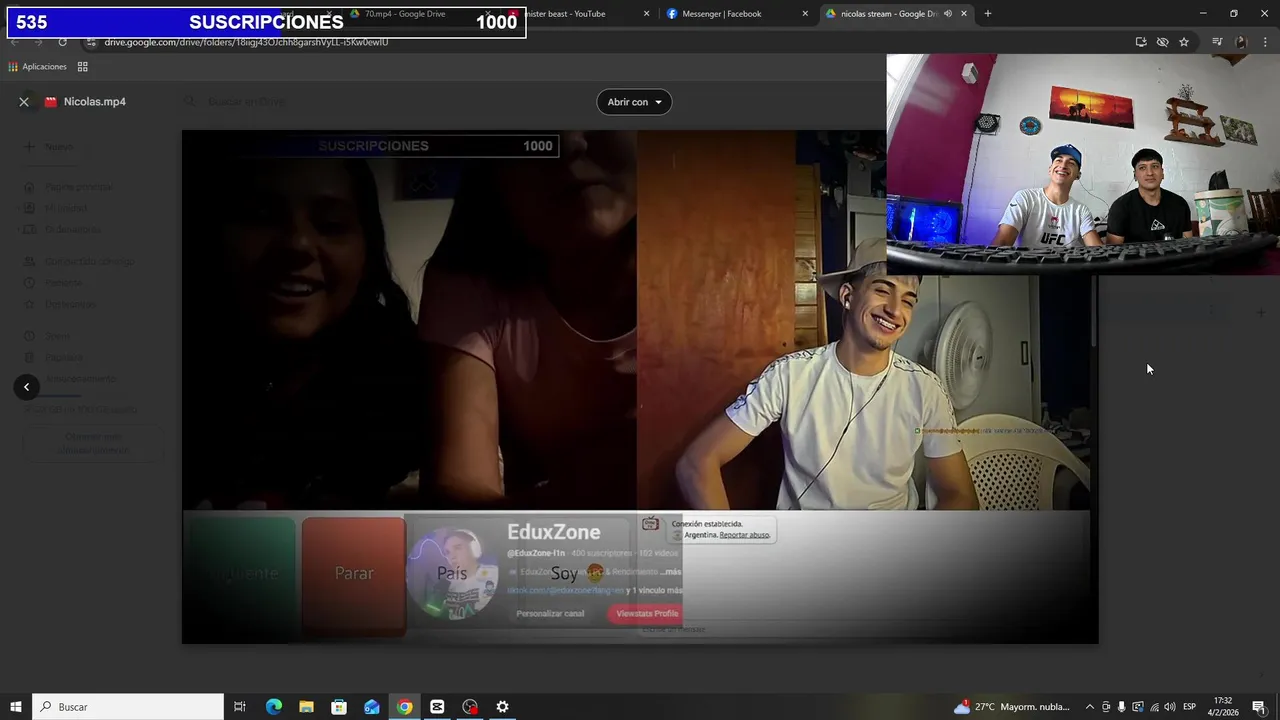Minimize the Chrome window
Viewport: 1280px width, 720px height.
(1203, 14)
